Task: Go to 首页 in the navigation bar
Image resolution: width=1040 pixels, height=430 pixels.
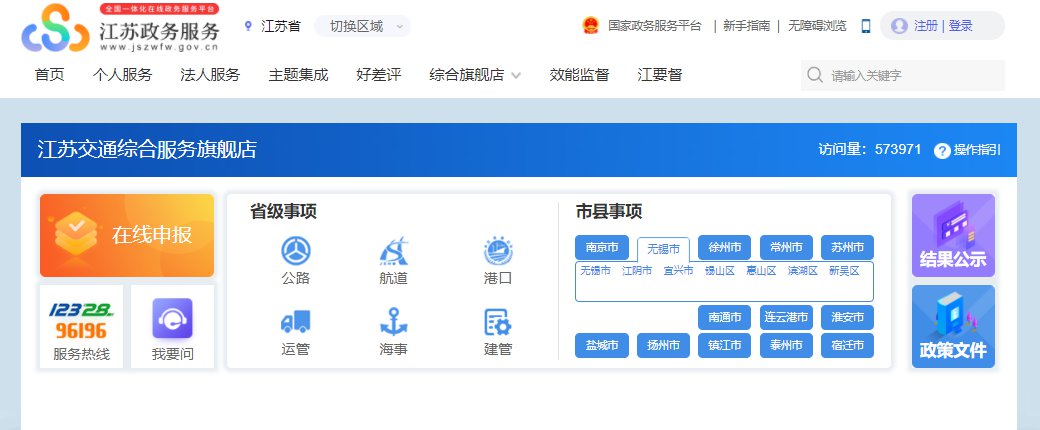Action: pyautogui.click(x=50, y=75)
